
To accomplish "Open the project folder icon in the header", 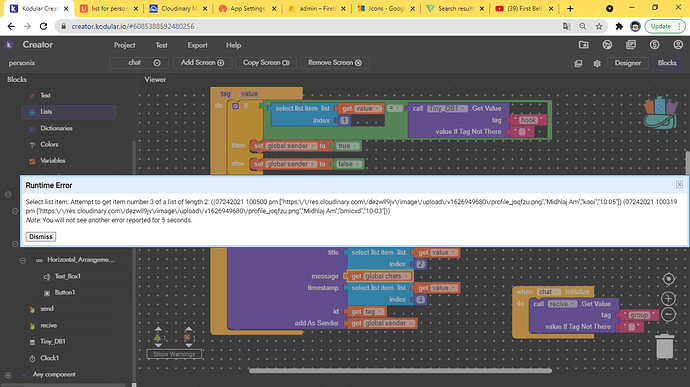I will pos(584,45).
